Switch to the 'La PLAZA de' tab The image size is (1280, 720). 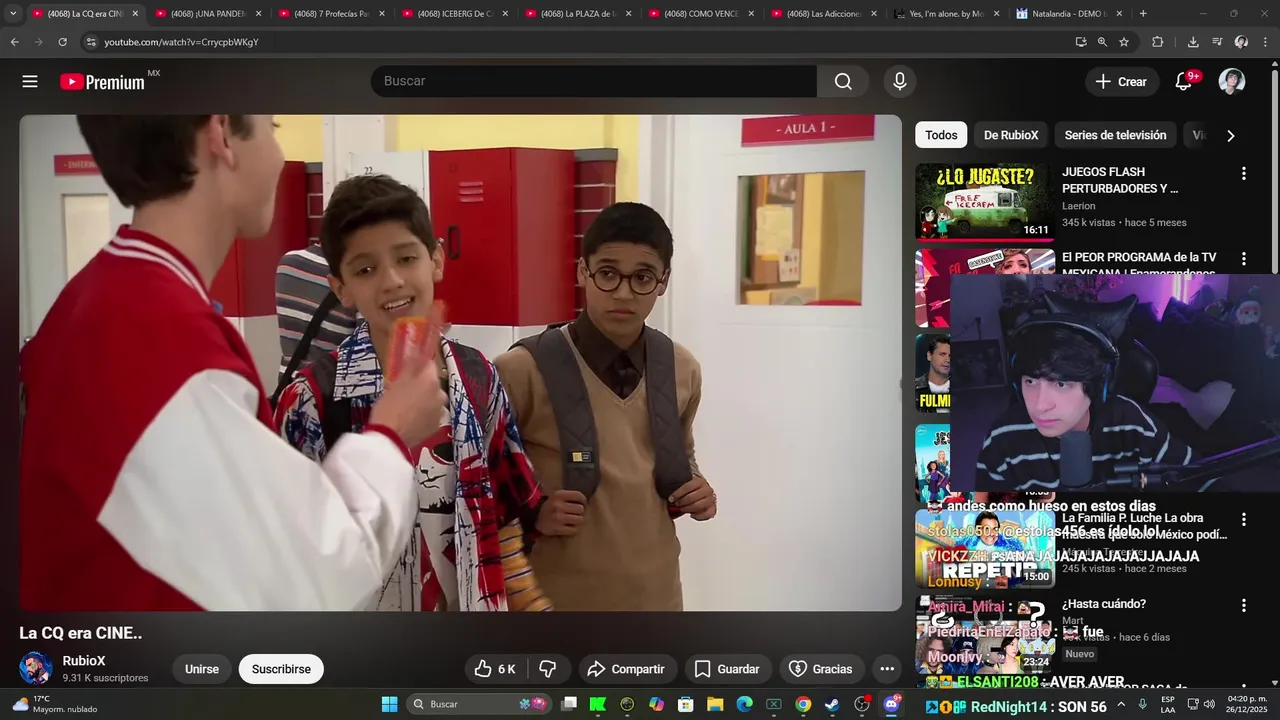click(577, 14)
